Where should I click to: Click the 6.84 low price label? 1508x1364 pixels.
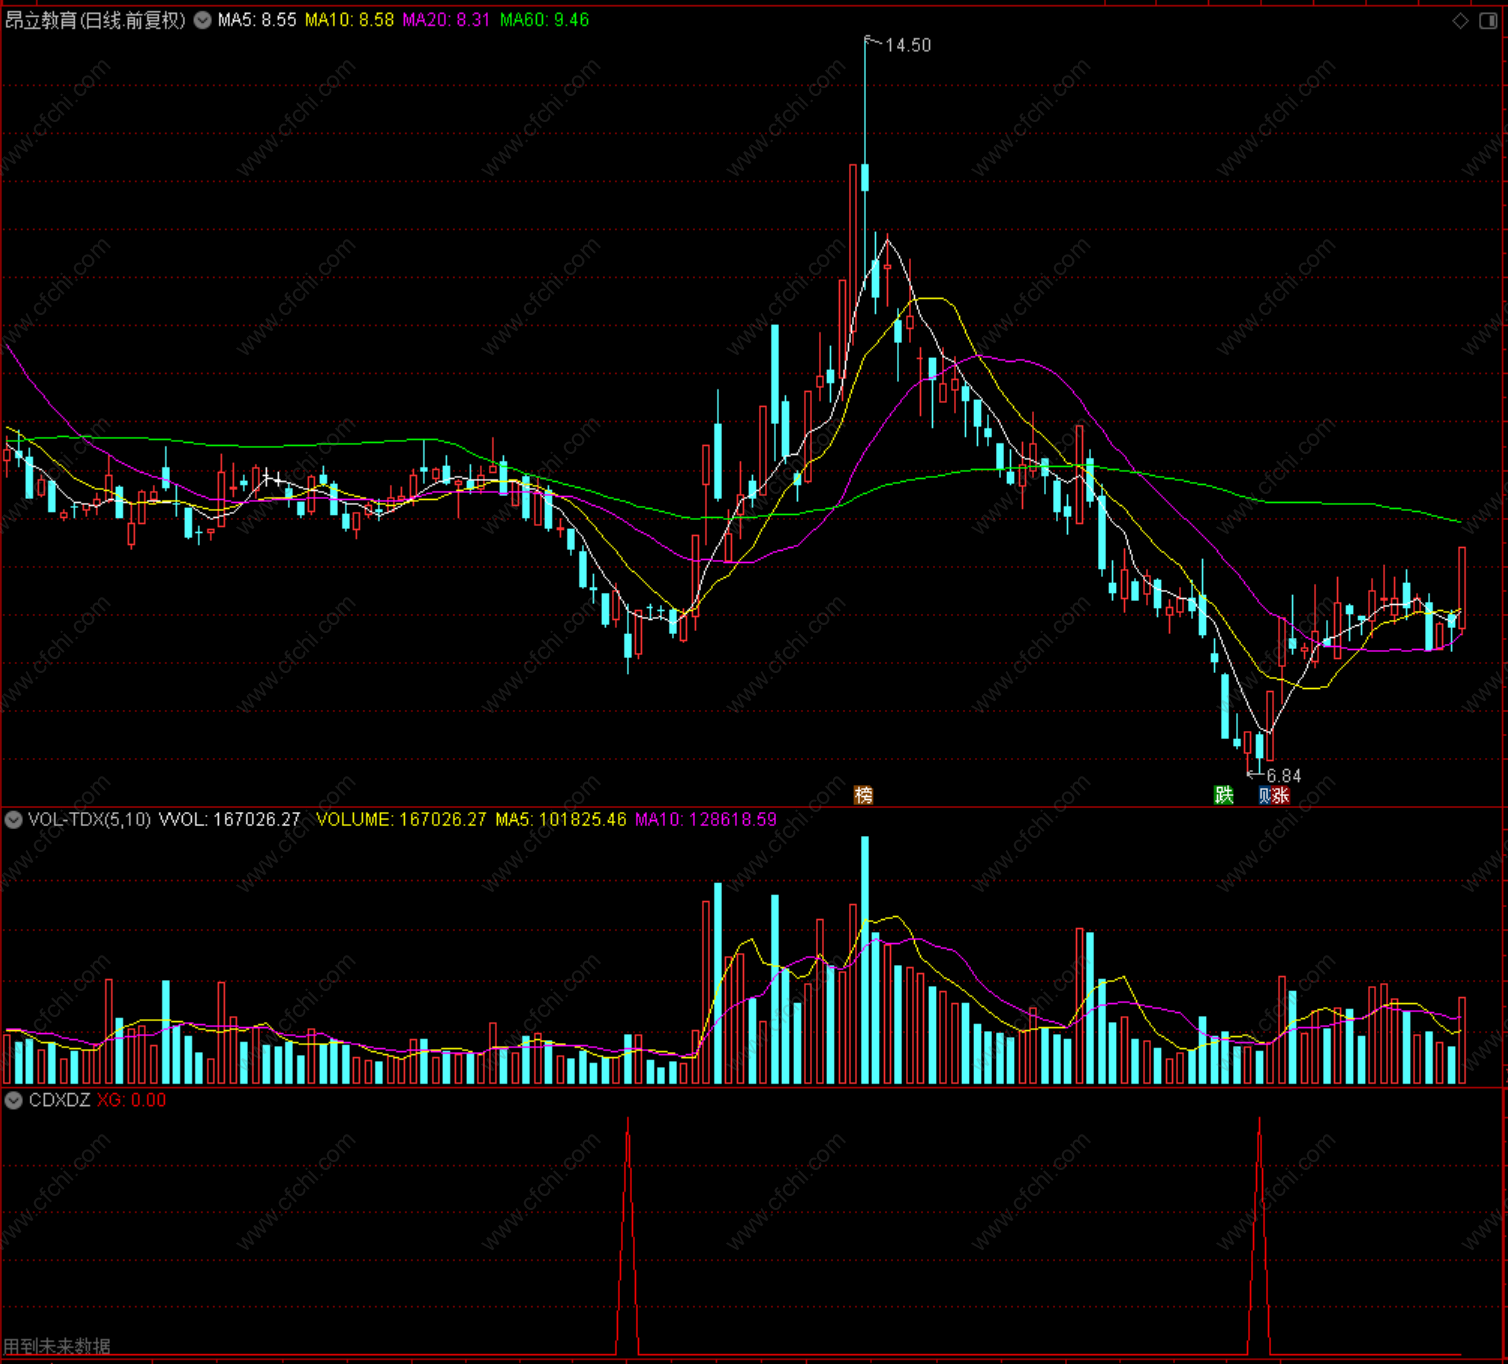(x=1284, y=776)
